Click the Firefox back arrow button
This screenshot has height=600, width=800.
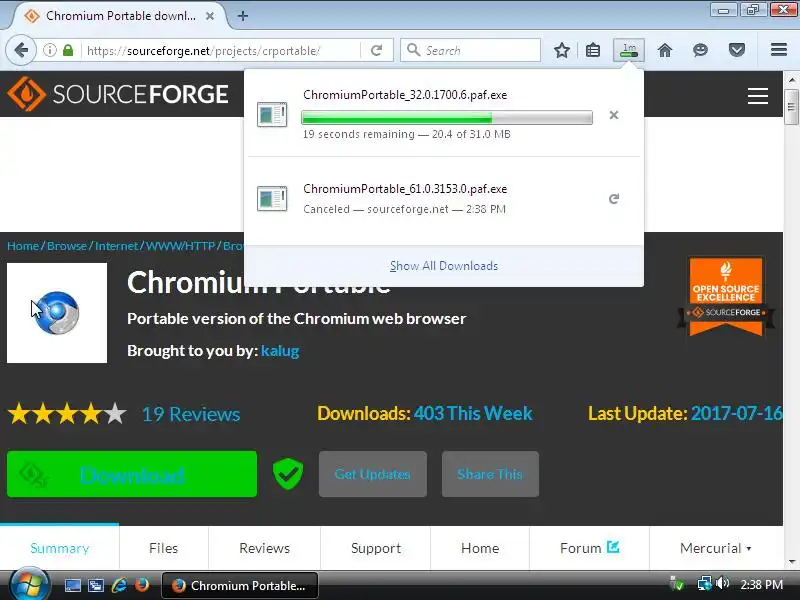pyautogui.click(x=21, y=51)
